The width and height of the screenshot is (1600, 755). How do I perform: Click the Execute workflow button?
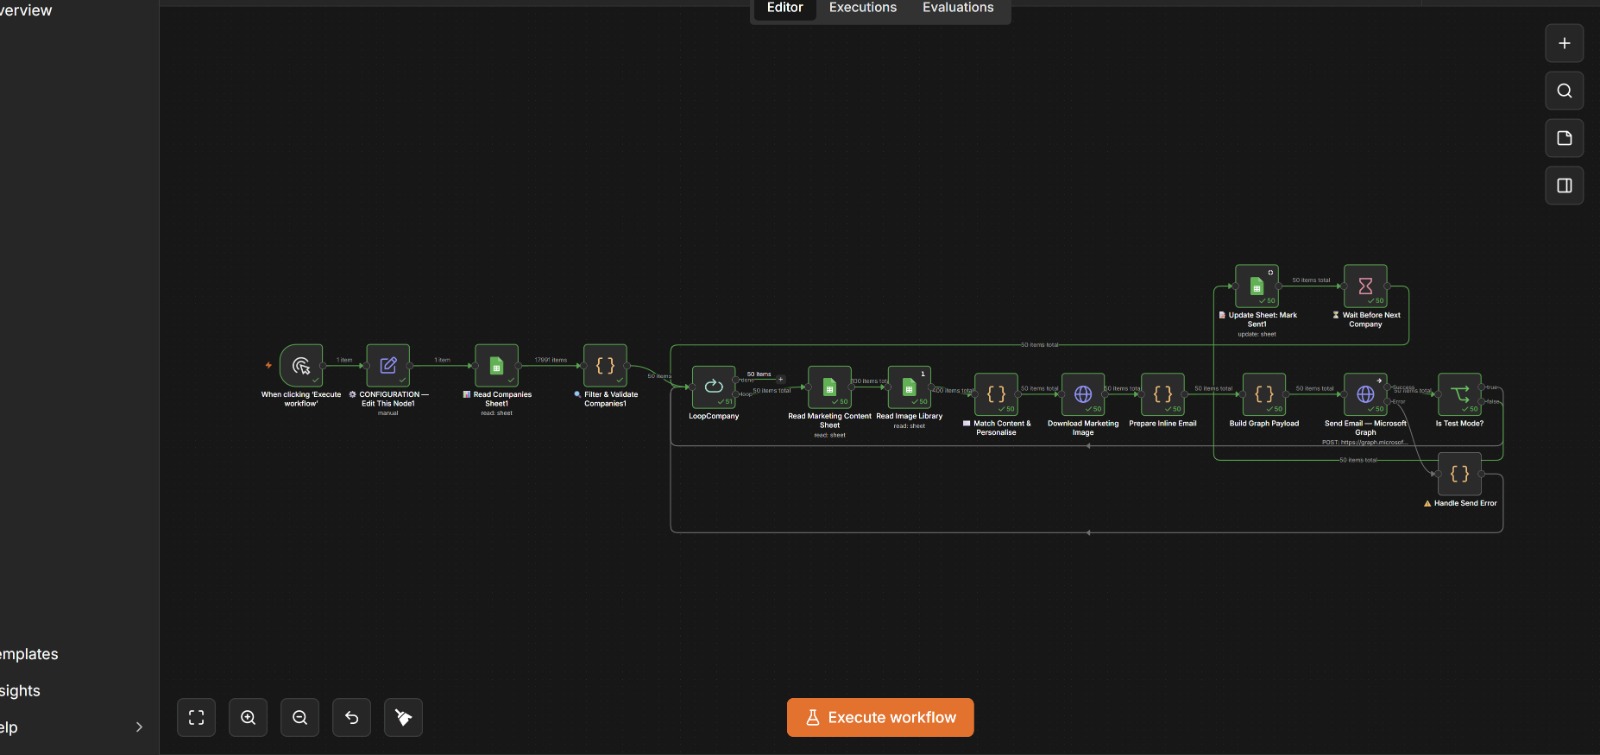[x=880, y=718]
